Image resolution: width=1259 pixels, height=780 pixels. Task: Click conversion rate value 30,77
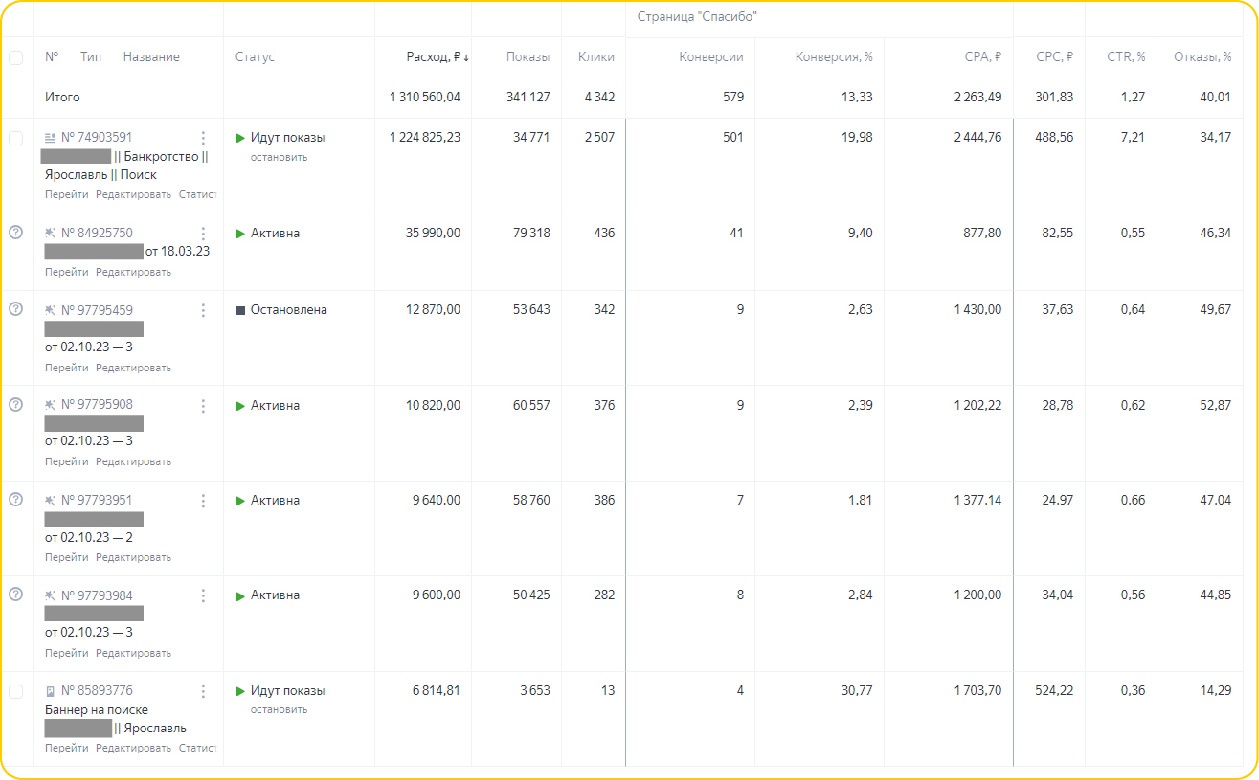(857, 691)
